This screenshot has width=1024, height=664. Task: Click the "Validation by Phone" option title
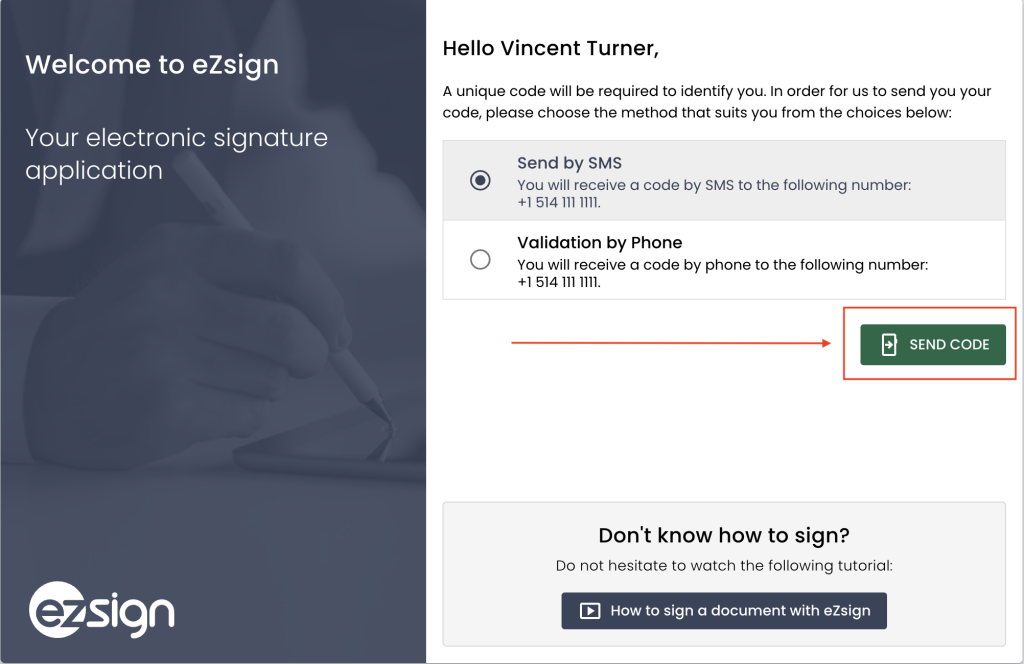(x=599, y=242)
